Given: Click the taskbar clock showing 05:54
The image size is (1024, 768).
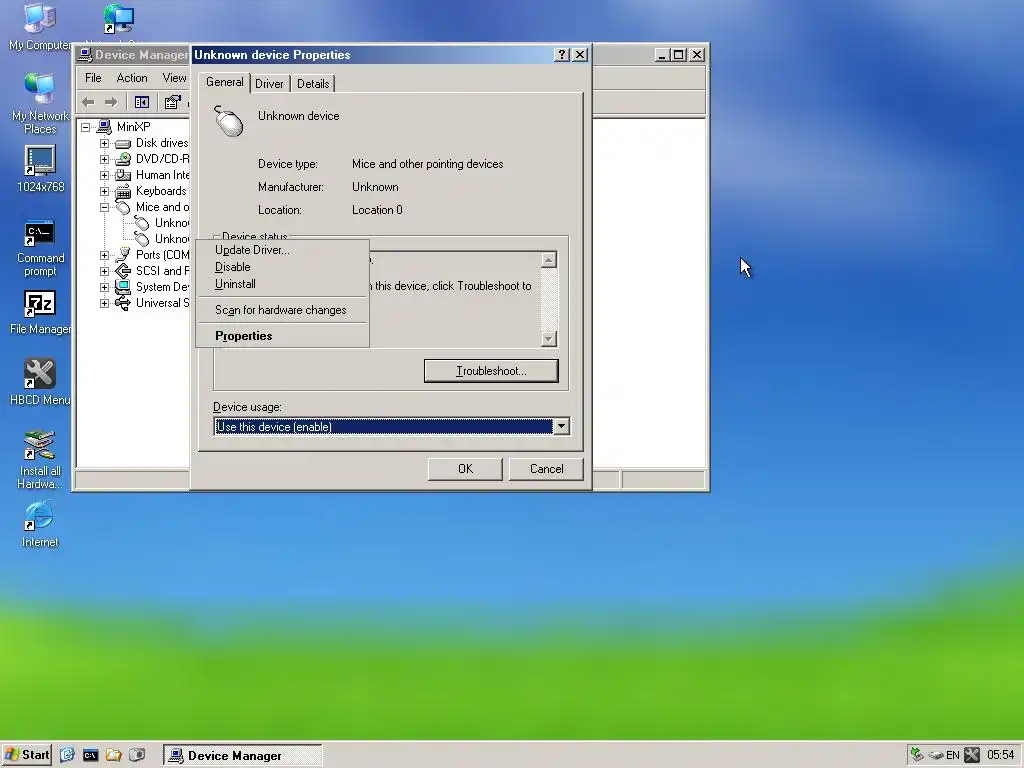Looking at the screenshot, I should pyautogui.click(x=1000, y=755).
